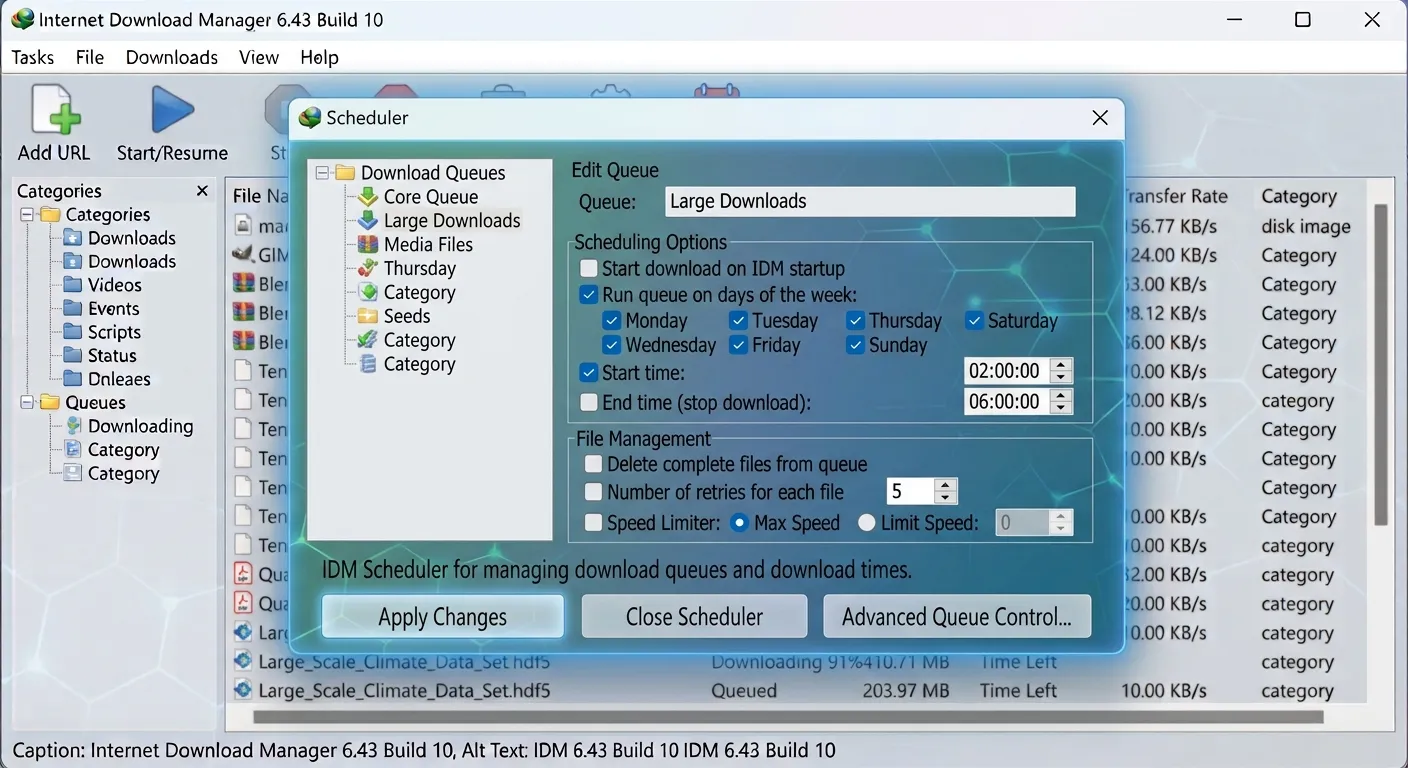Uncheck Run queue on days of week

click(589, 295)
